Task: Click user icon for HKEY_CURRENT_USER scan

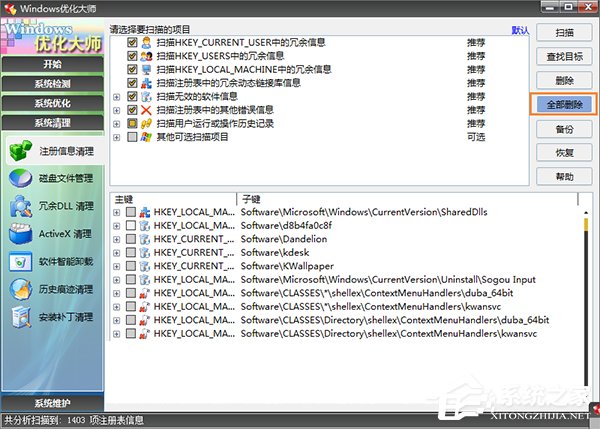Action: pyautogui.click(x=146, y=42)
